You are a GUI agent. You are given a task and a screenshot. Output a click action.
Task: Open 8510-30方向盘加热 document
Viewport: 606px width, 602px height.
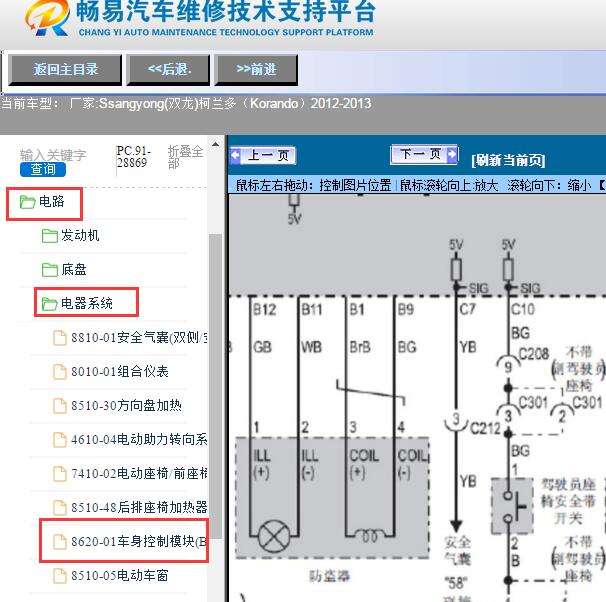pos(126,405)
